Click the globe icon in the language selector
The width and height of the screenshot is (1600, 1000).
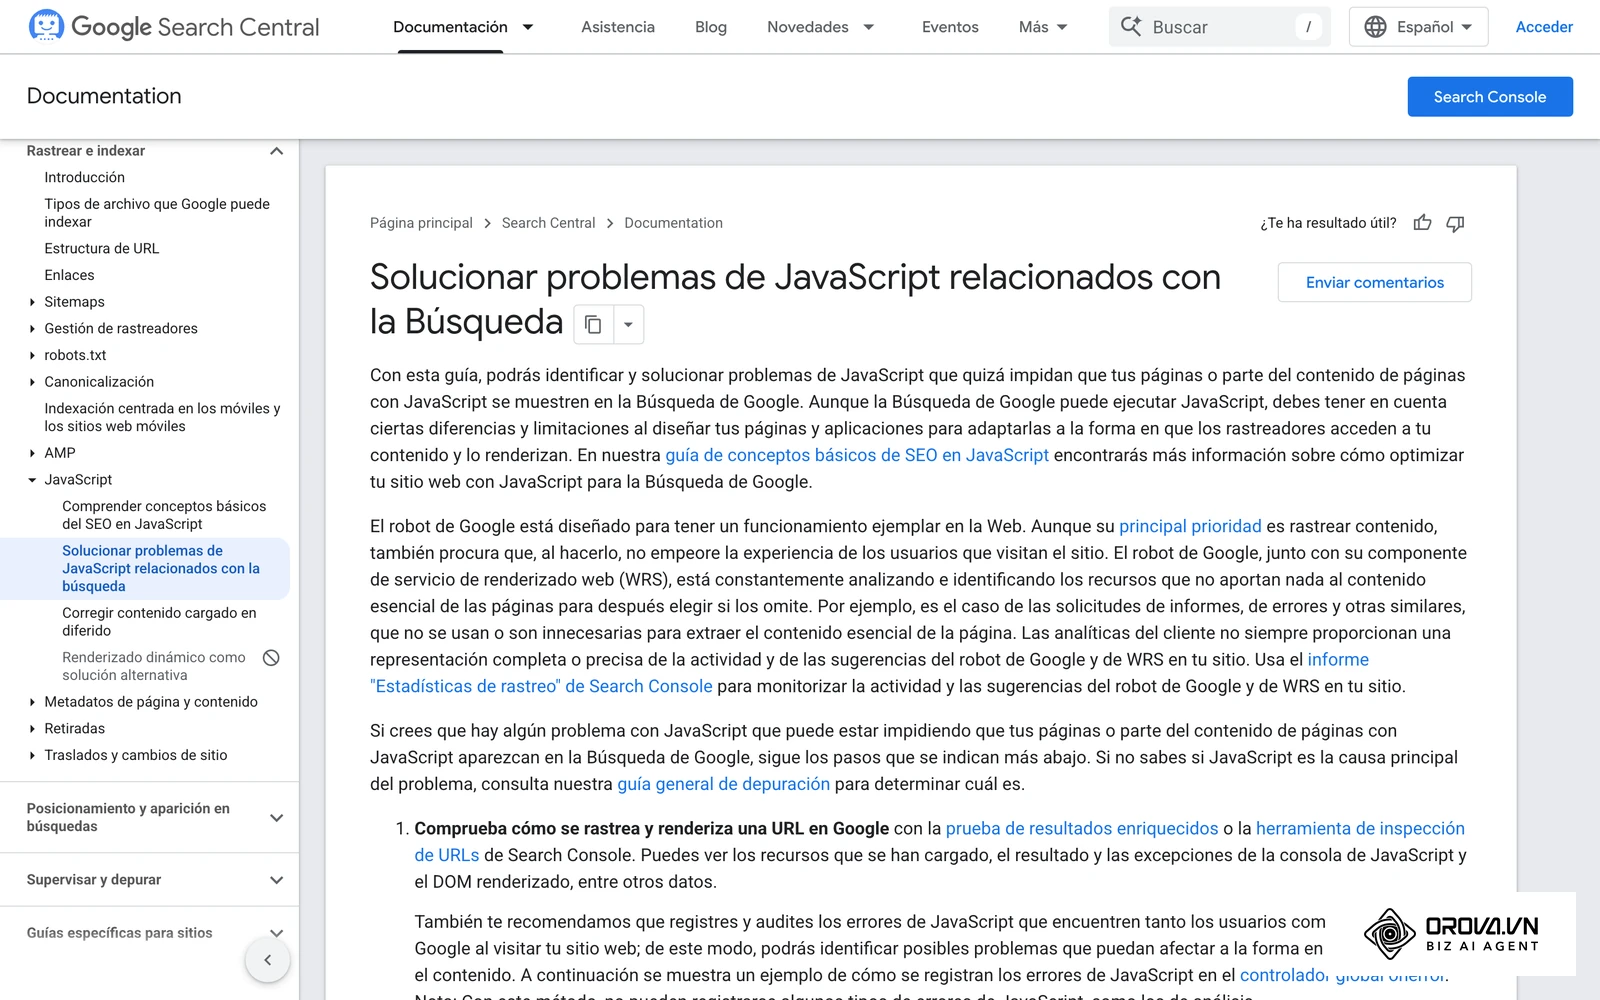tap(1376, 27)
